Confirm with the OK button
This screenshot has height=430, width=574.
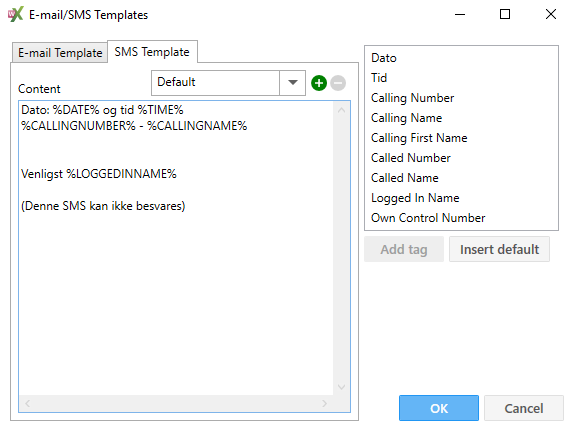click(x=439, y=408)
